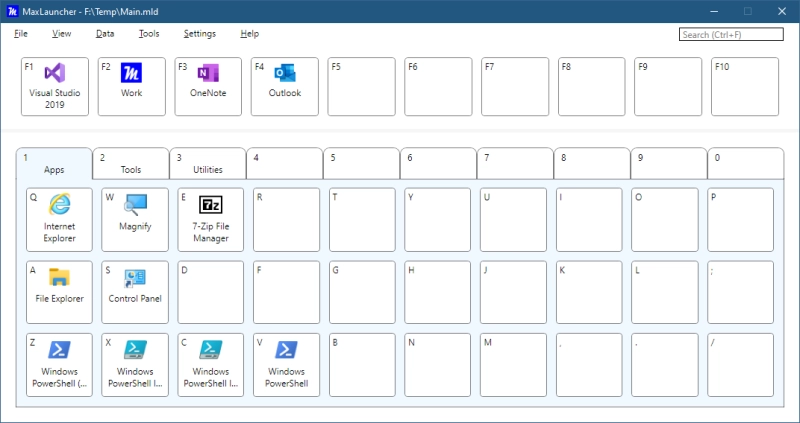Launch Windows PowerShell on key Z
800x423 pixels.
click(x=59, y=365)
